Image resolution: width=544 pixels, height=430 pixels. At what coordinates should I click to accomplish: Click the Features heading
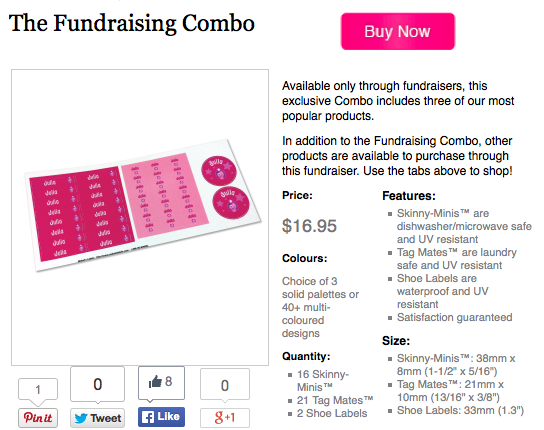click(x=409, y=196)
